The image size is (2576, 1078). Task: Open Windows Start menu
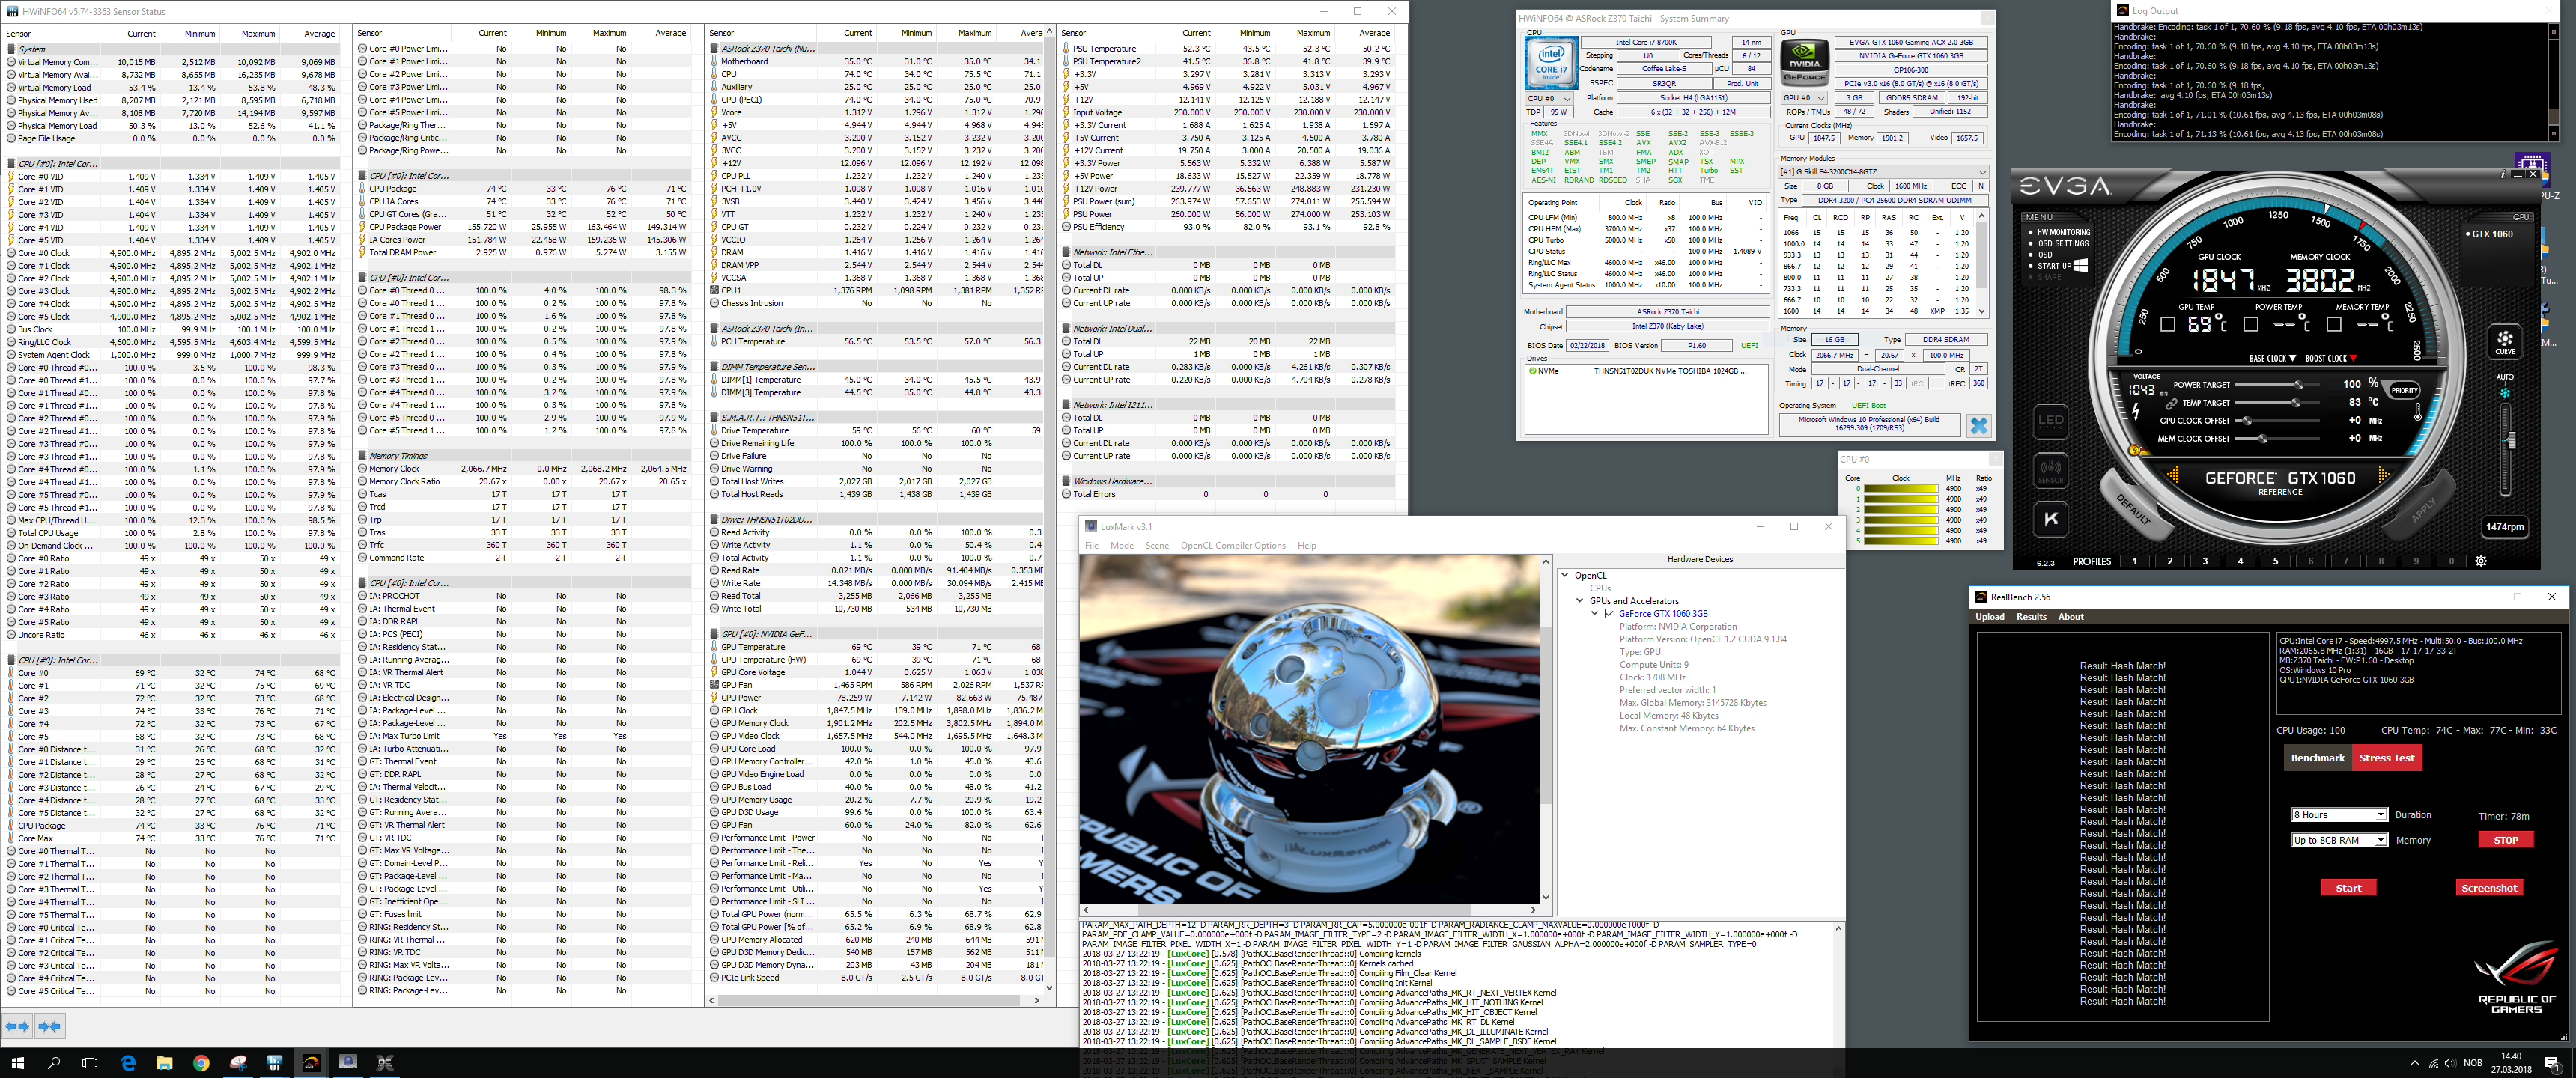pos(17,1063)
